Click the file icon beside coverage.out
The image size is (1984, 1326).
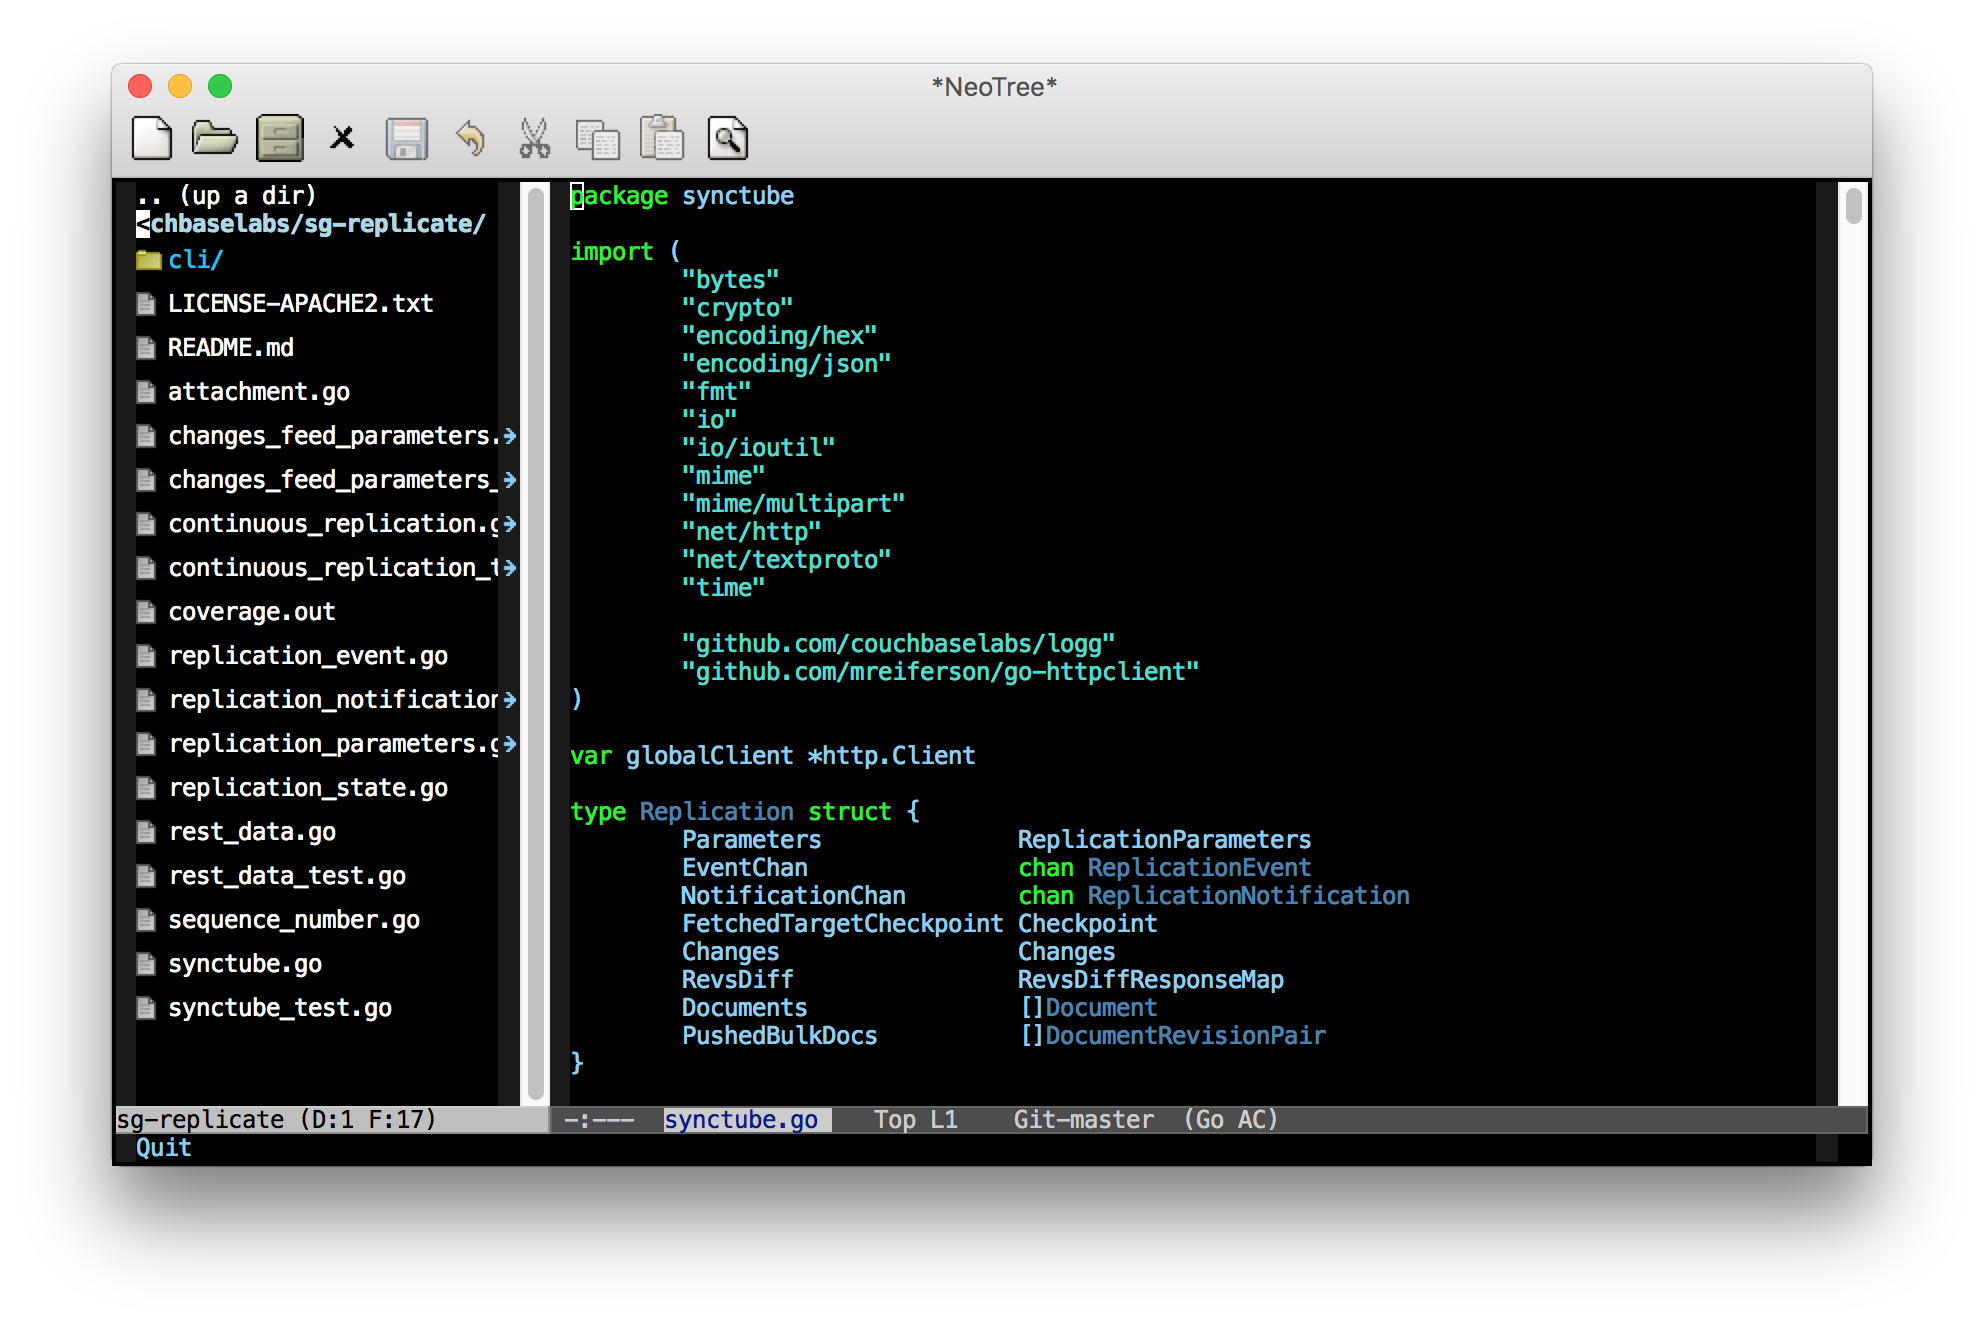[x=146, y=612]
